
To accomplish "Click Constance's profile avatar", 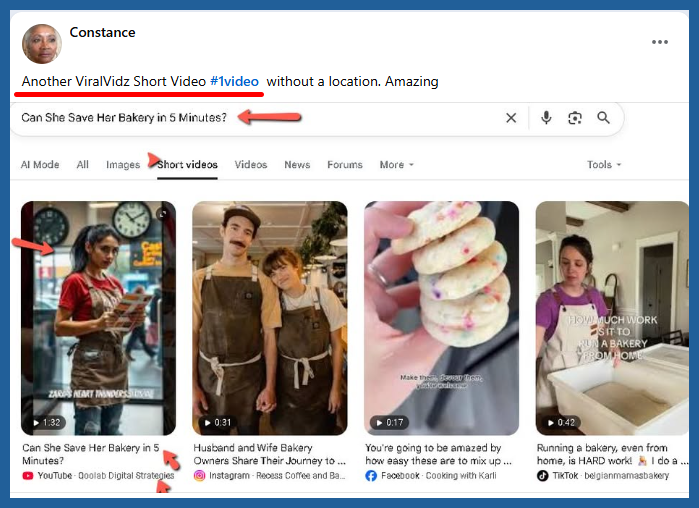I will [42, 44].
